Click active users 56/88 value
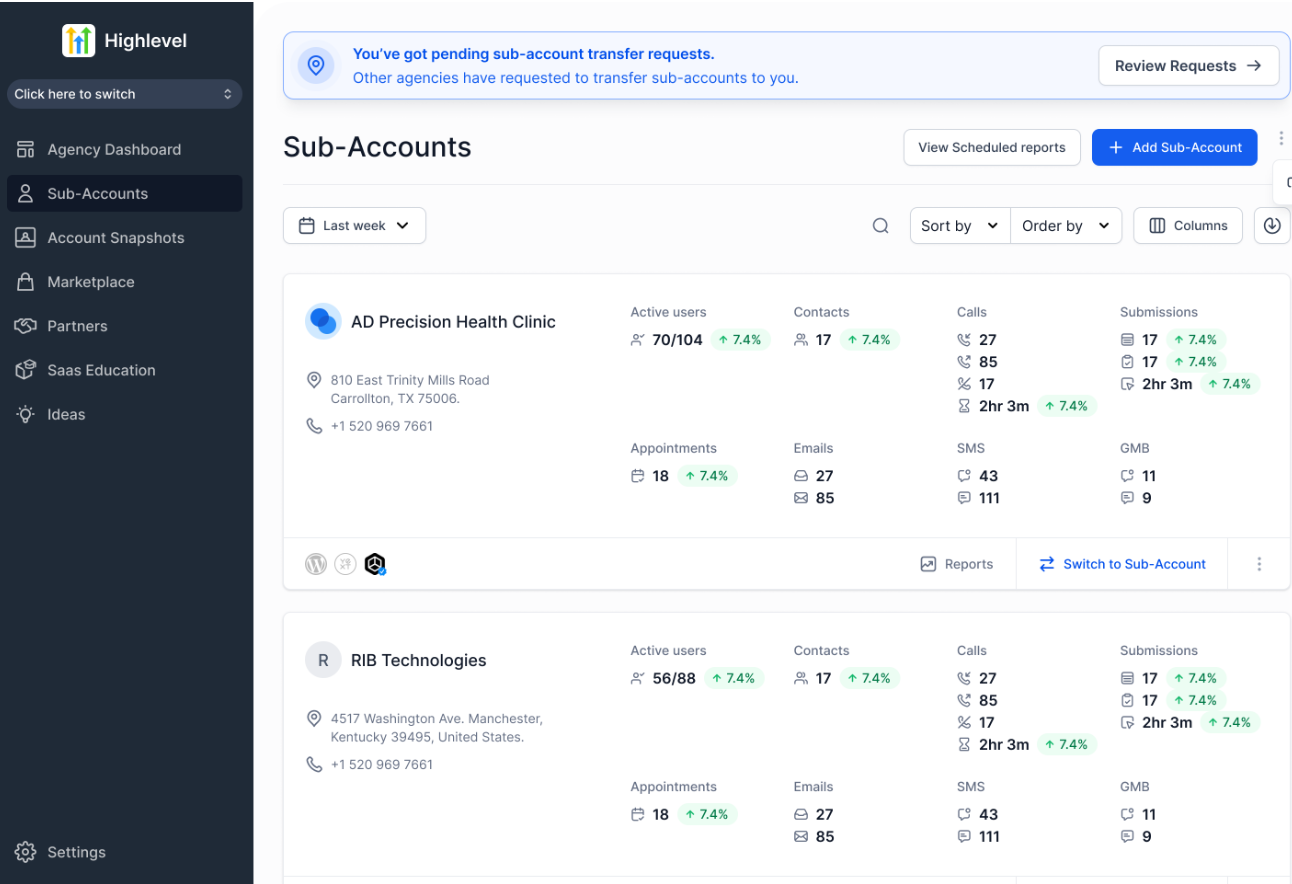The image size is (1292, 884). (x=674, y=678)
